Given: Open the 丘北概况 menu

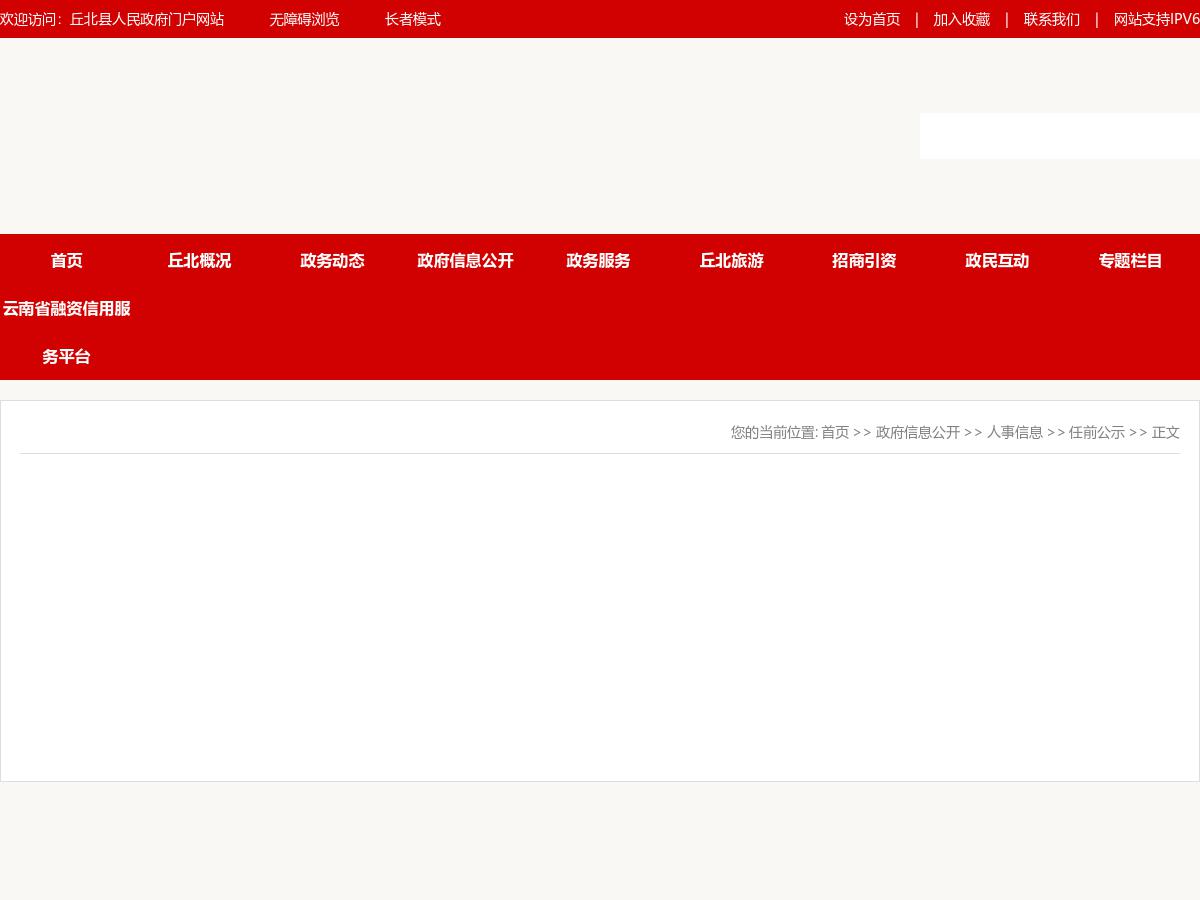Looking at the screenshot, I should (x=199, y=260).
